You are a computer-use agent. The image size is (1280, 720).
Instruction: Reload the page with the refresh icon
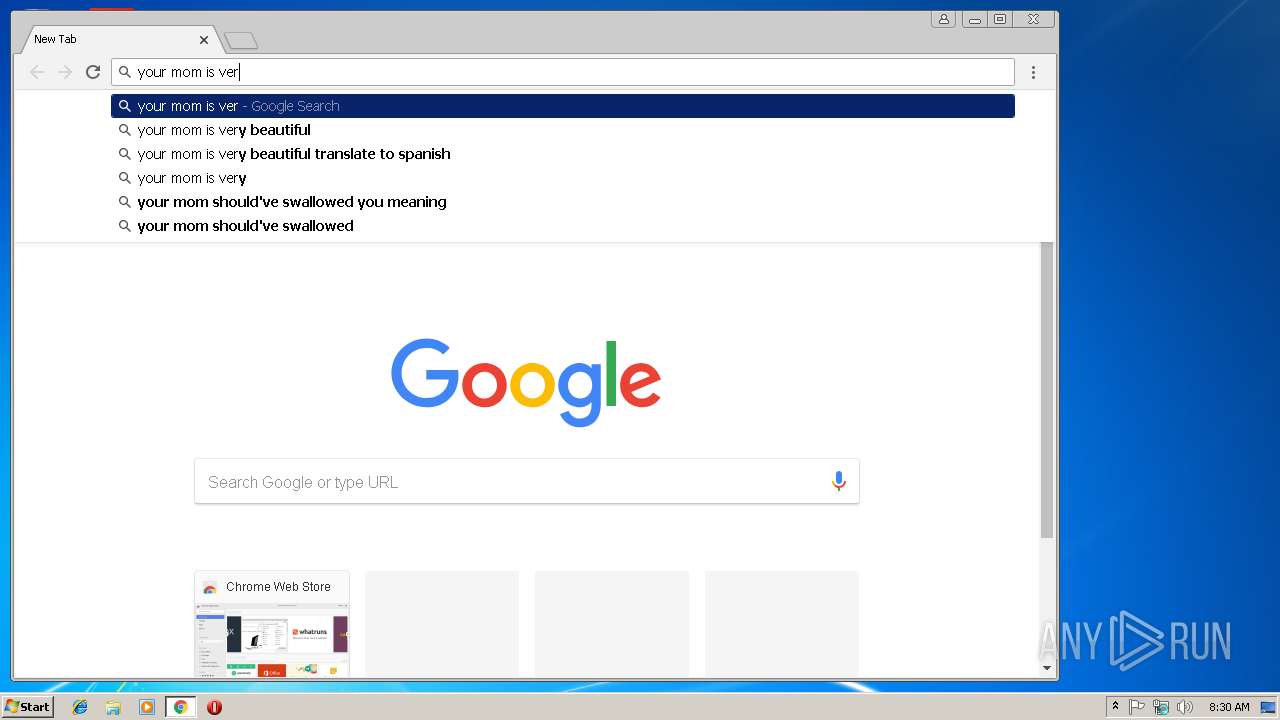click(93, 72)
